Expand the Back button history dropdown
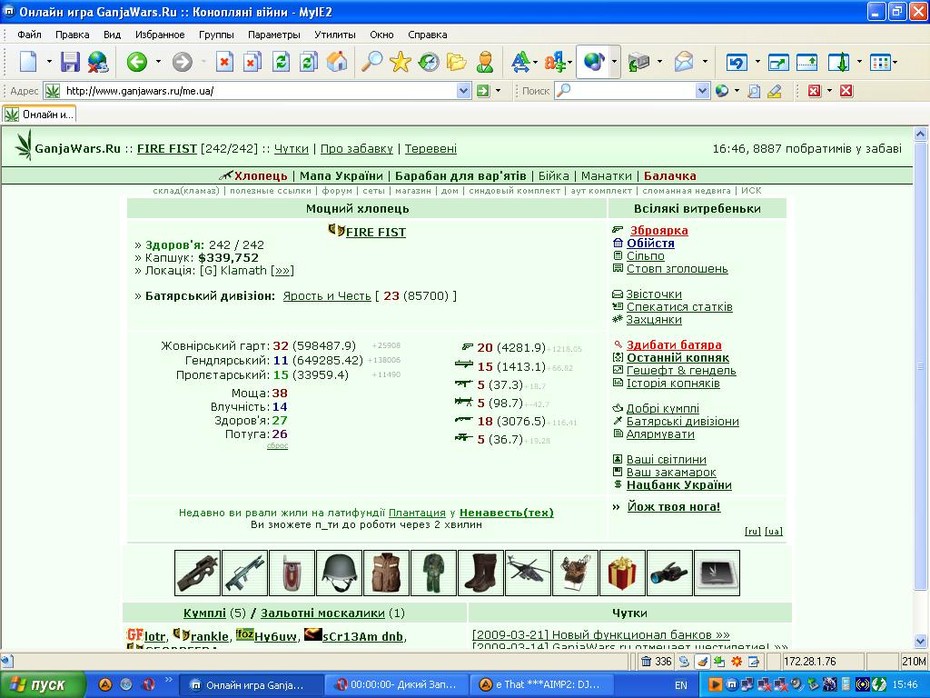This screenshot has width=930, height=698. click(158, 62)
